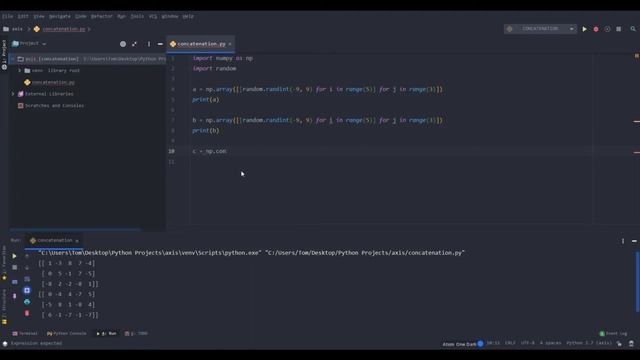Toggle the Project side tab on the left edge

pos(4,54)
